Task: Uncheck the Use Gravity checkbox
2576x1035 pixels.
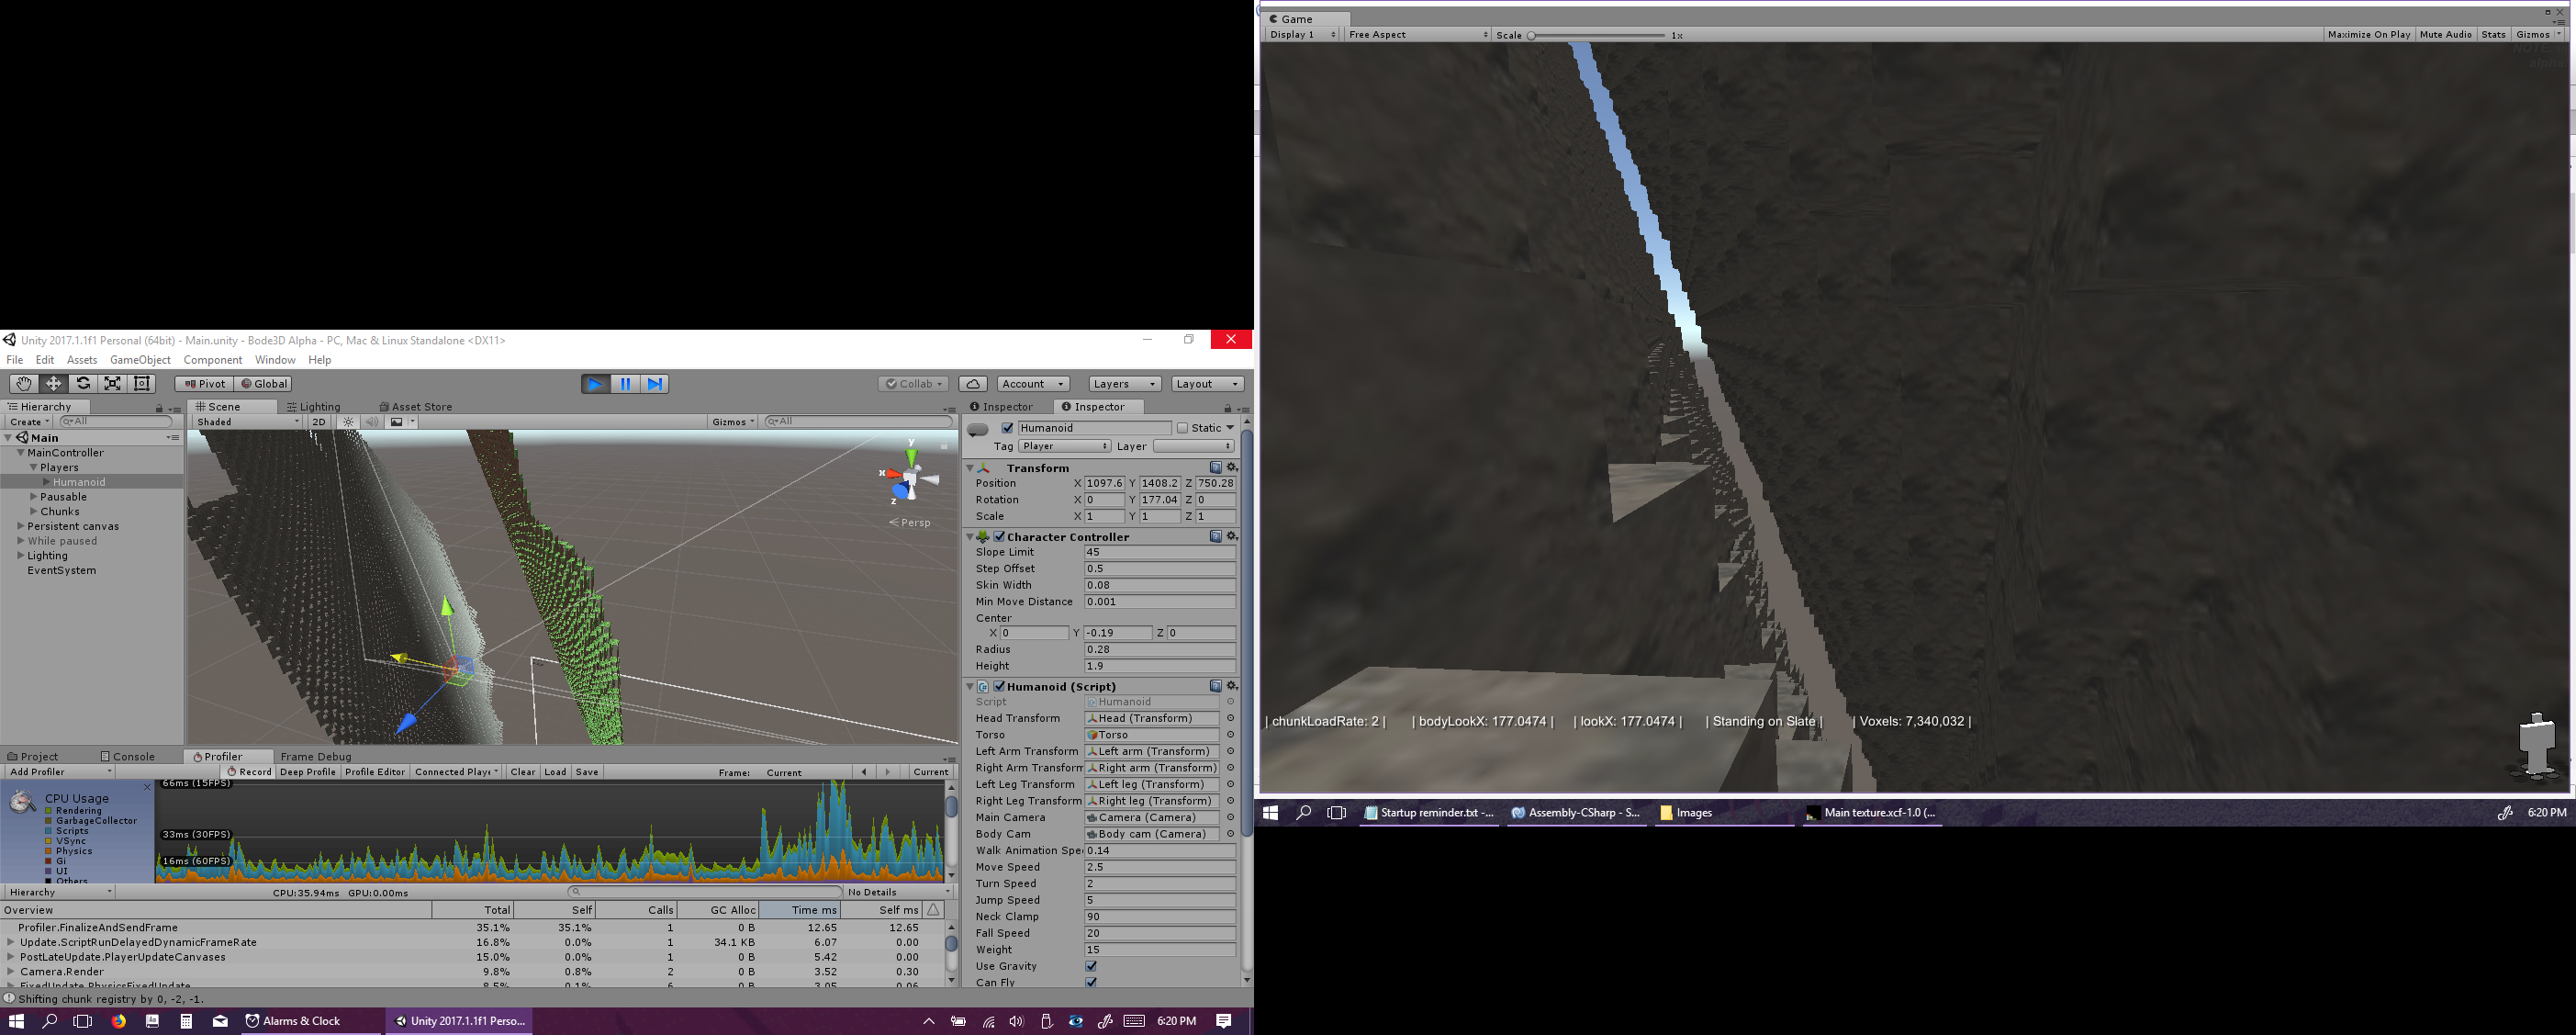Action: [1091, 966]
